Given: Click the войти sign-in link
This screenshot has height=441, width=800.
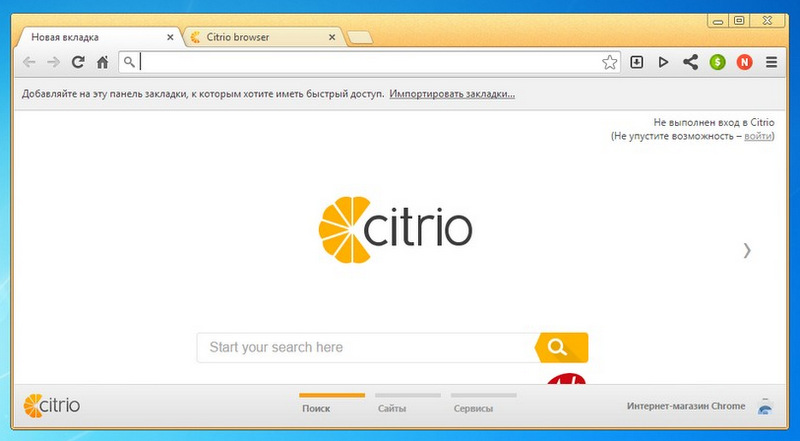Looking at the screenshot, I should 758,136.
